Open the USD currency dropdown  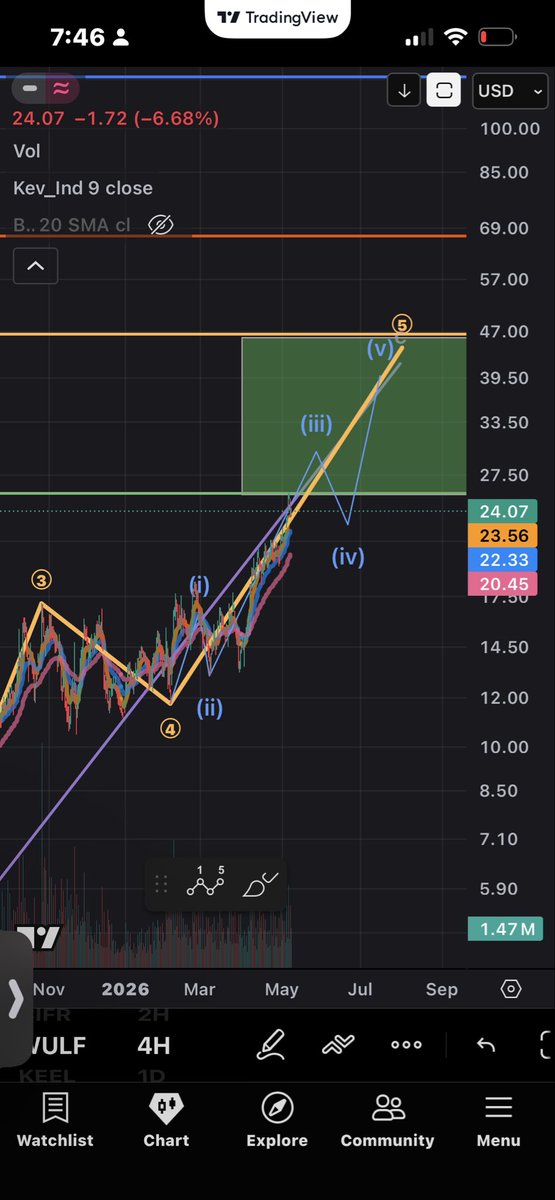[510, 91]
